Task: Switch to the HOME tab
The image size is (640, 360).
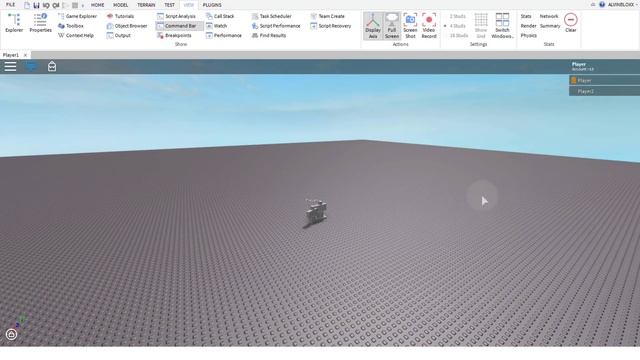Action: [x=98, y=5]
